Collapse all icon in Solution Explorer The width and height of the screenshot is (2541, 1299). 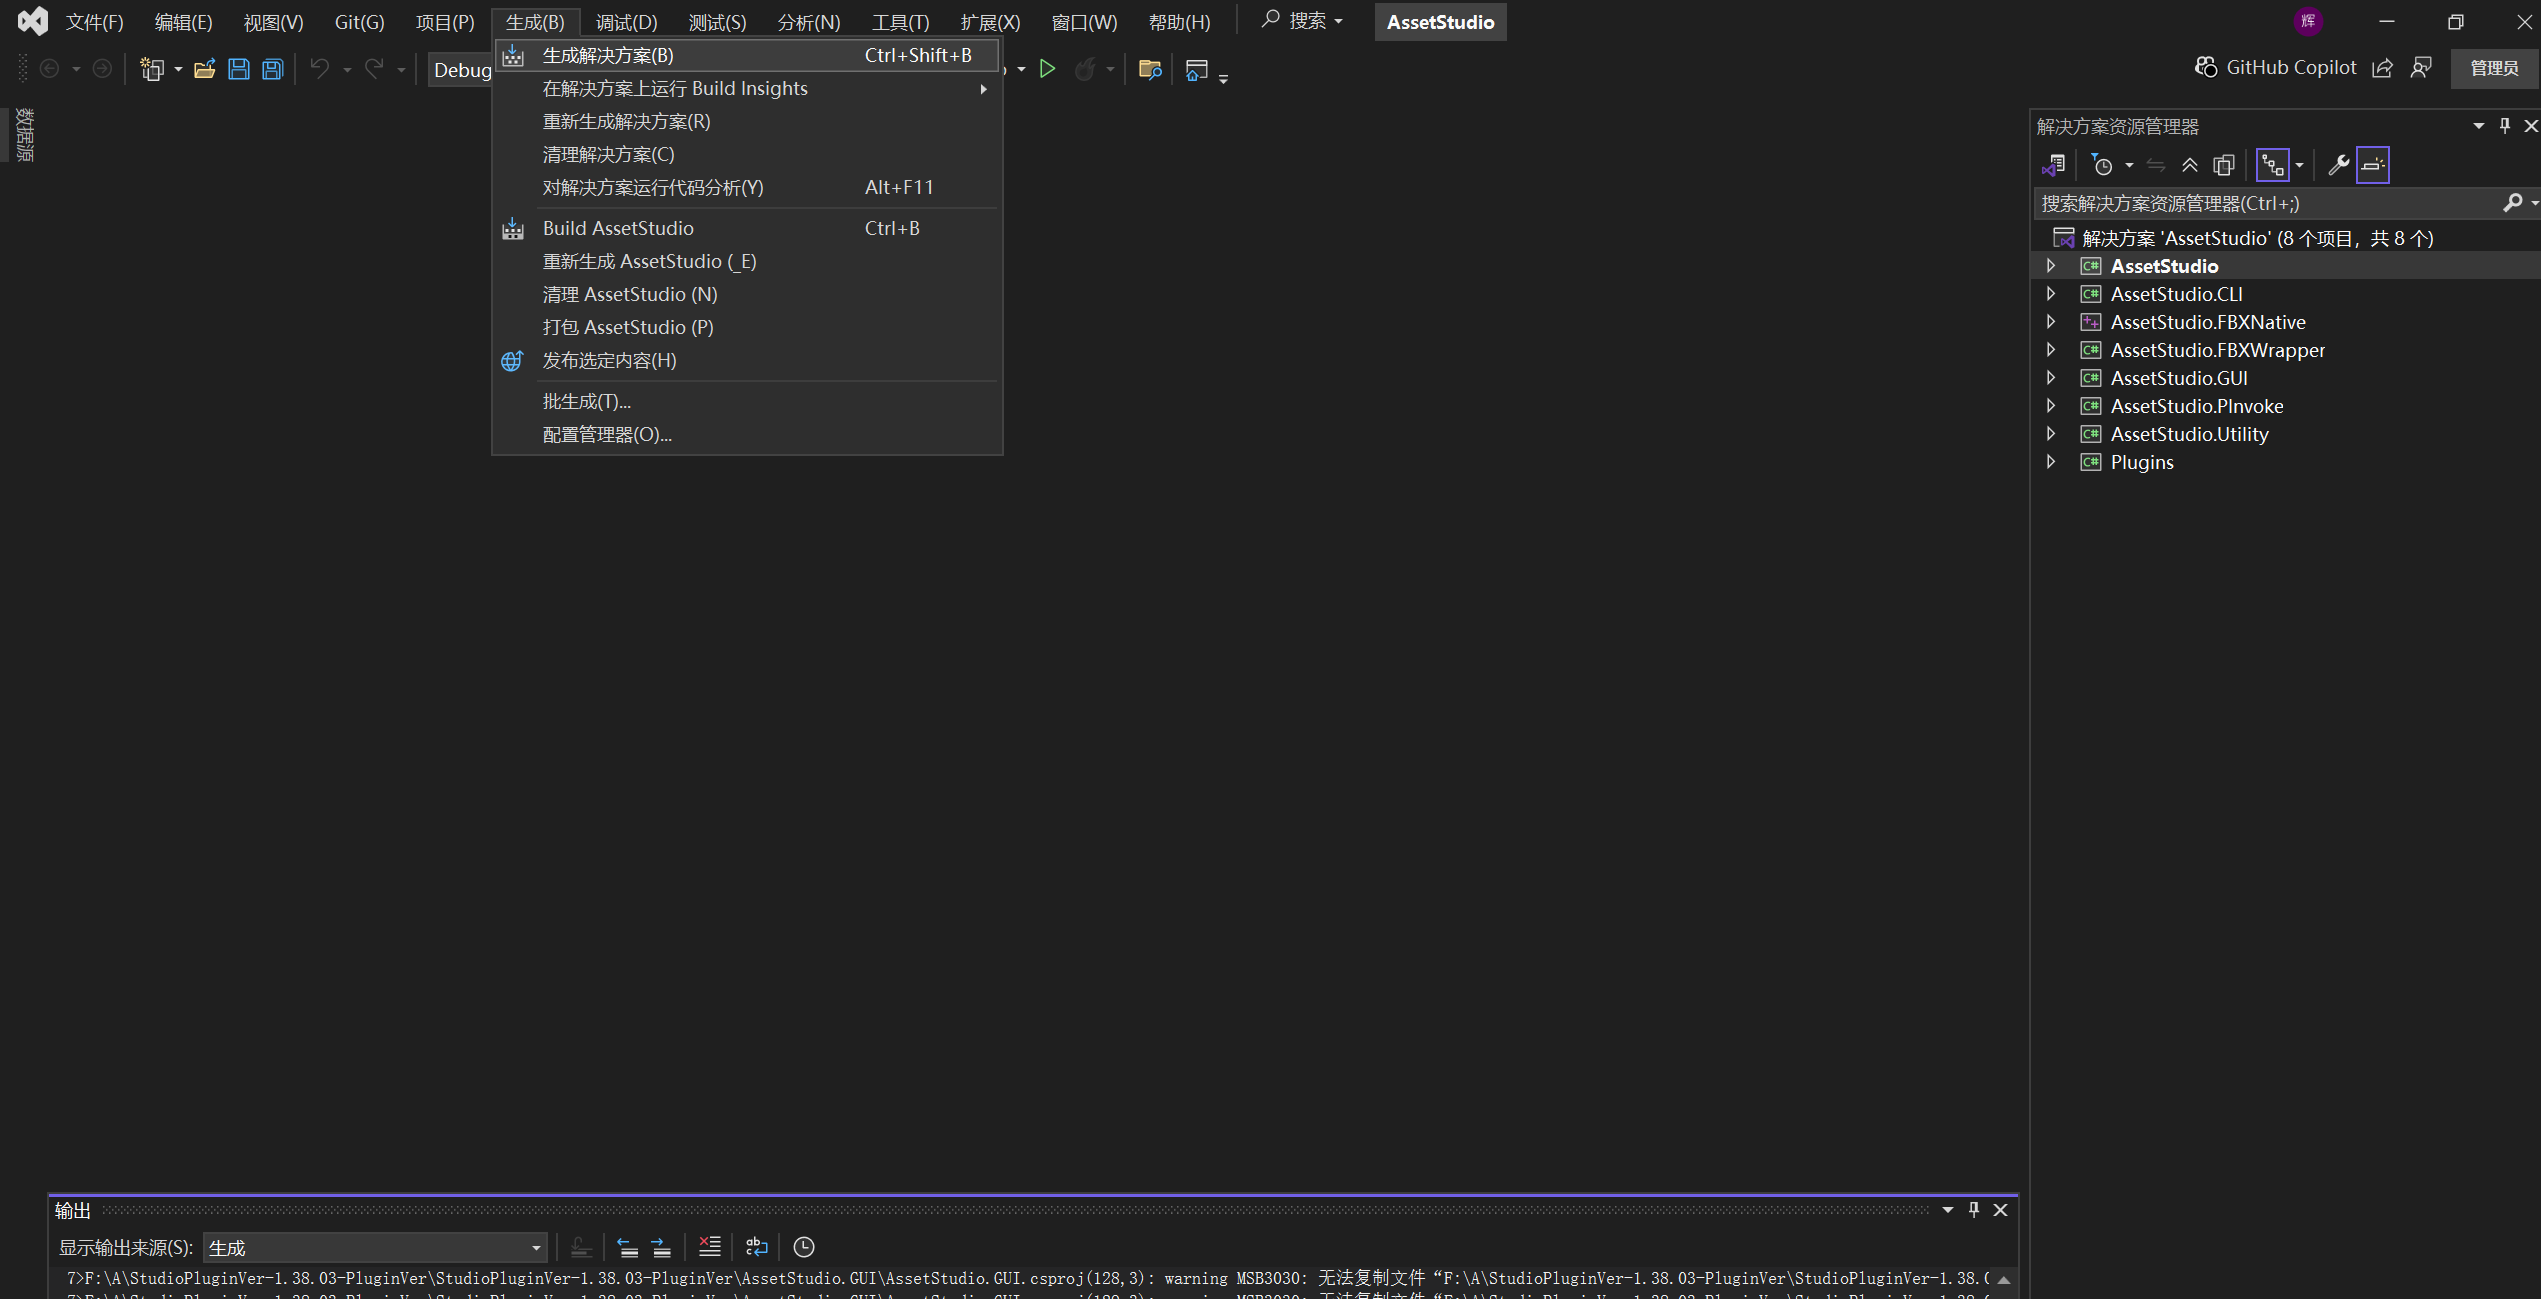pos(2189,165)
